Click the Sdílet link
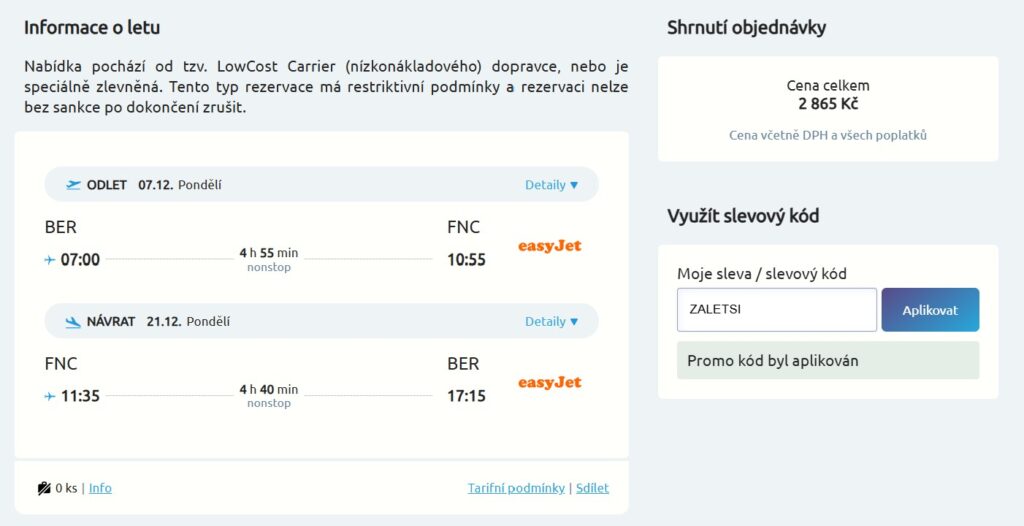This screenshot has width=1024, height=526. coord(592,488)
